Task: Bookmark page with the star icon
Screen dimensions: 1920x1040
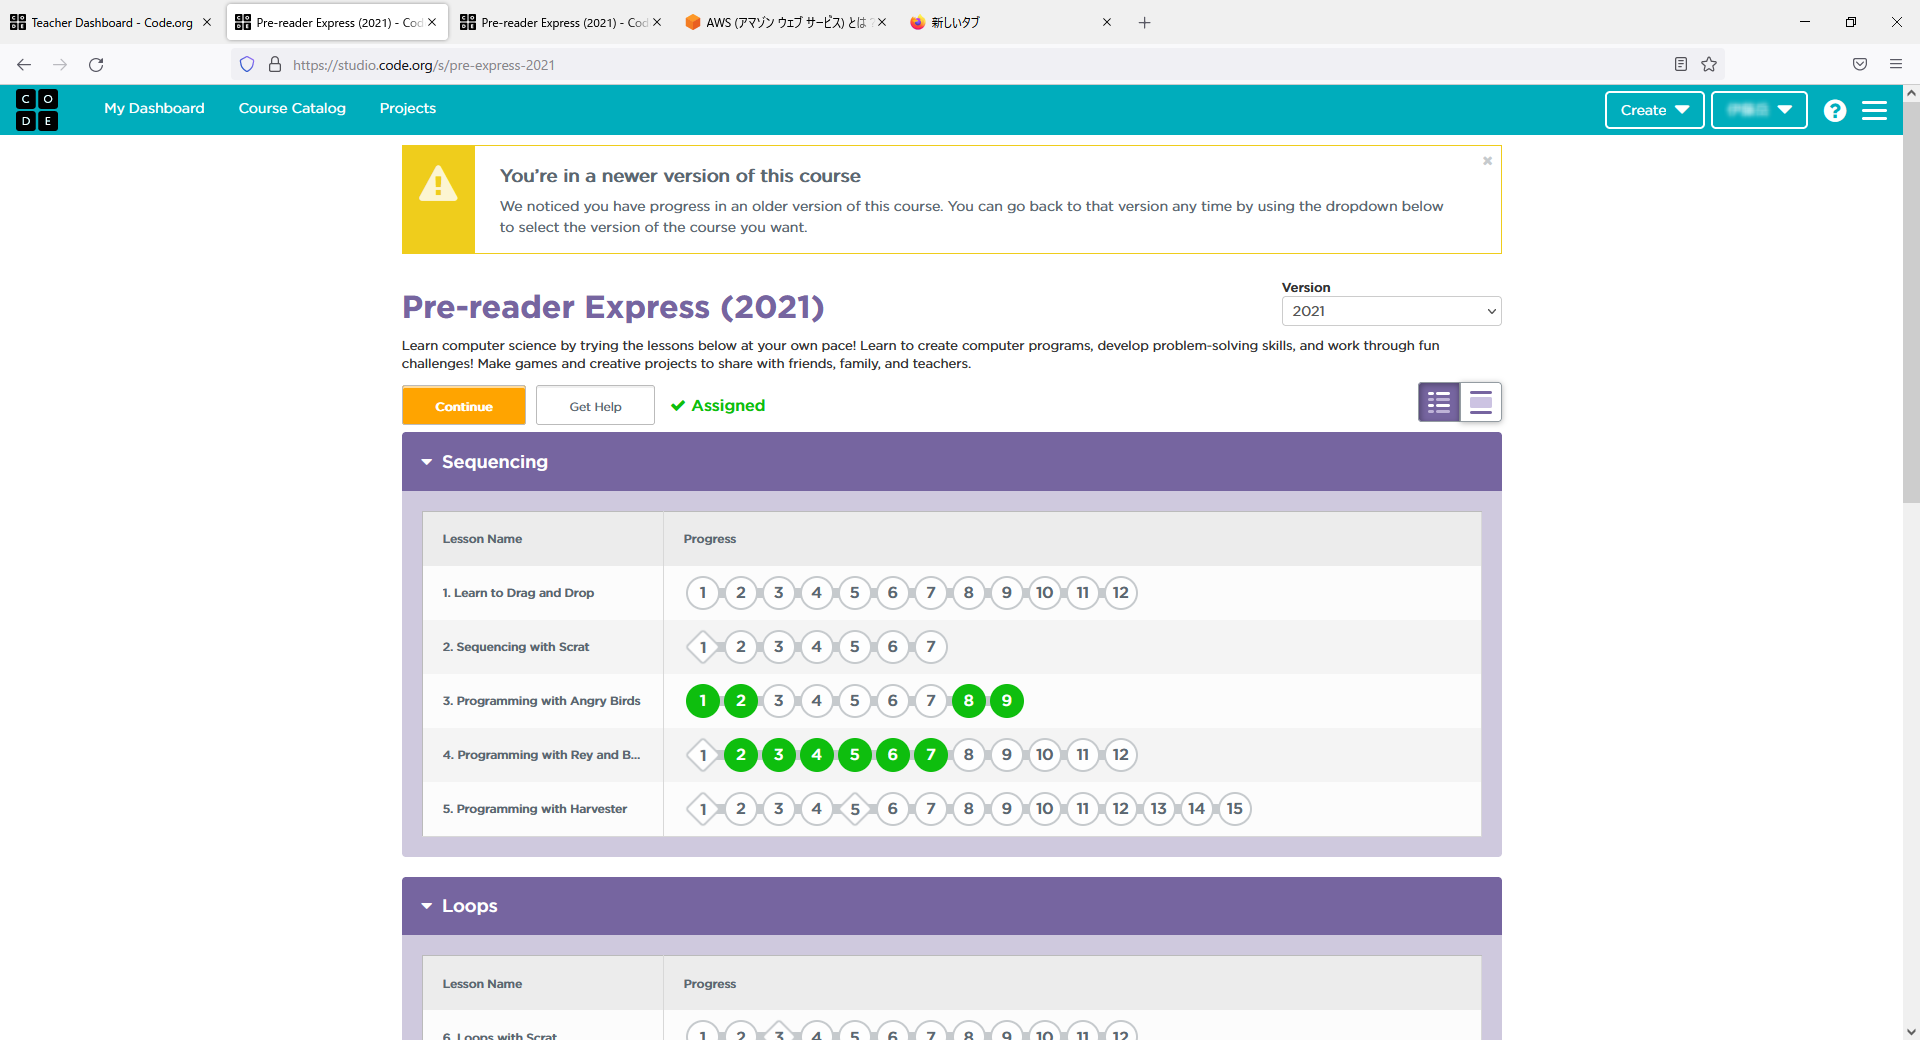Action: (1709, 65)
